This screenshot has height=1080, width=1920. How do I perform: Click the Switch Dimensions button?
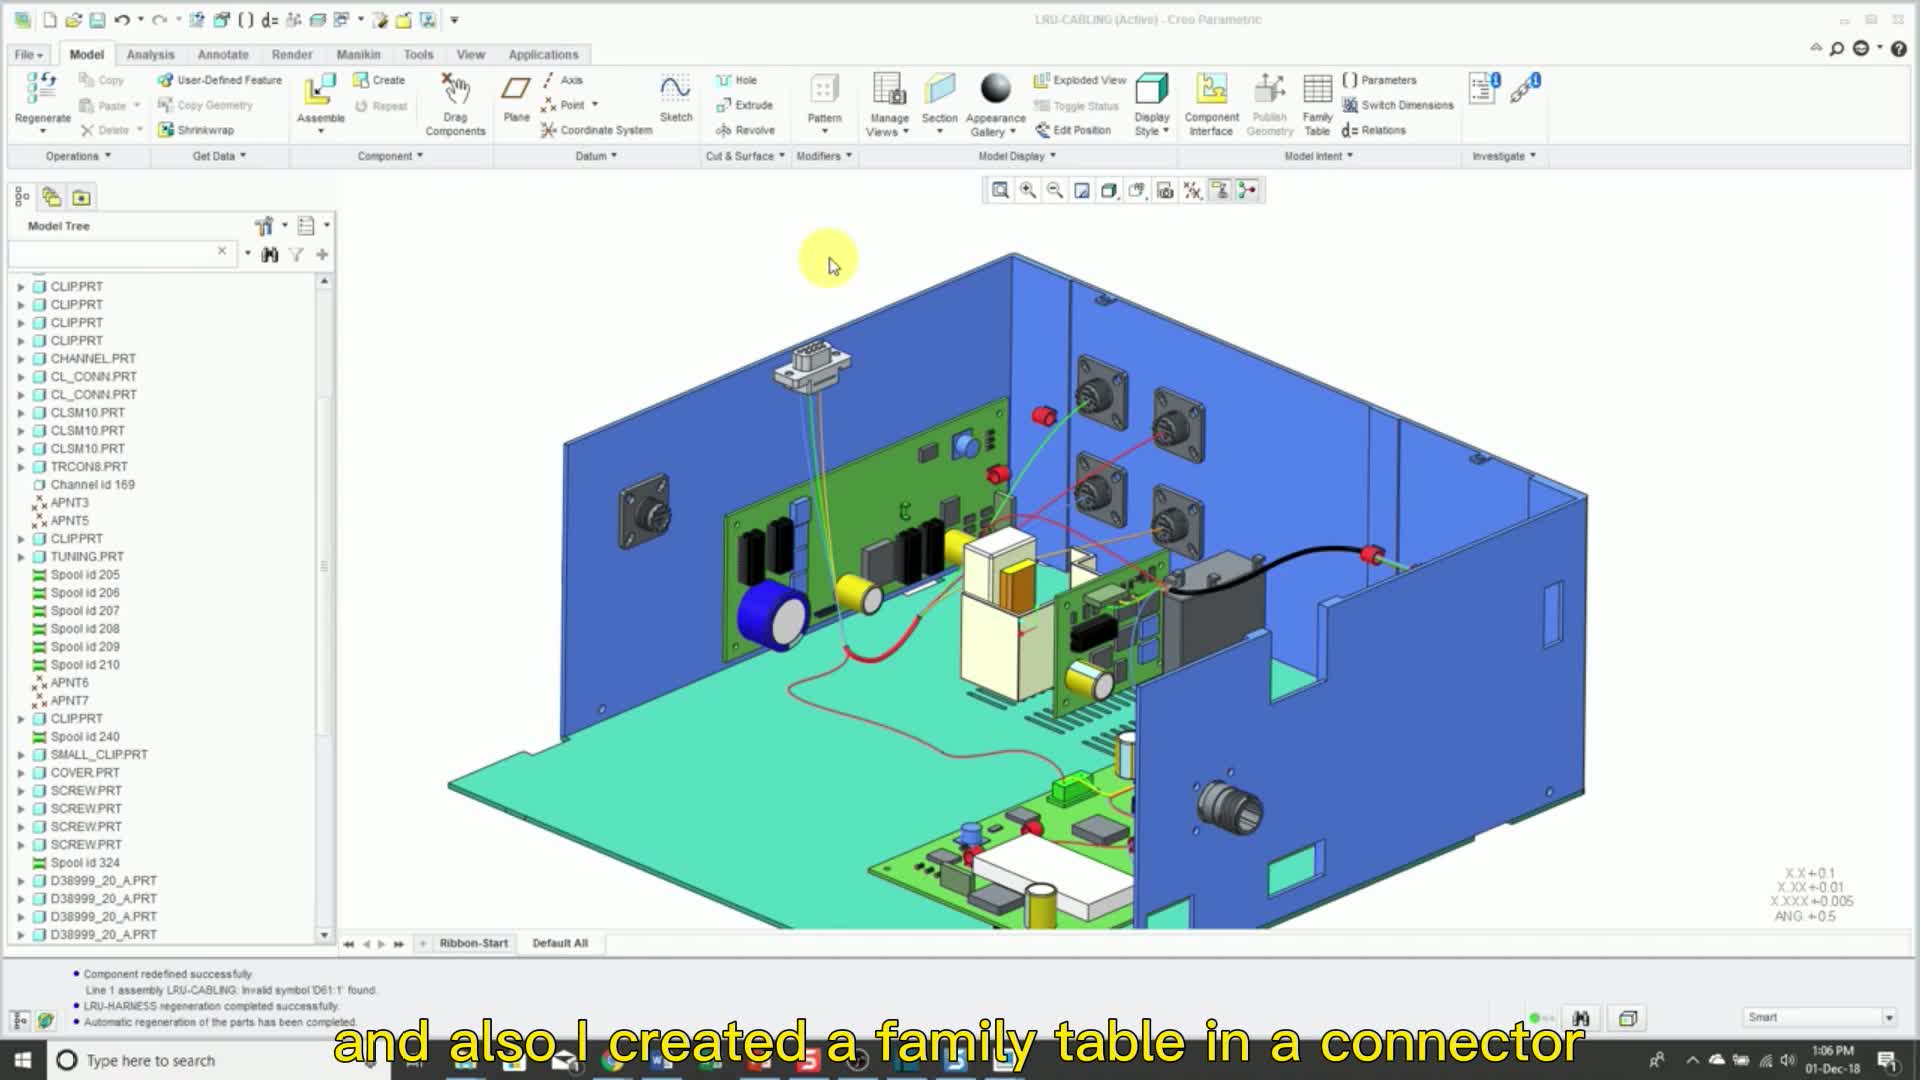(x=1398, y=105)
